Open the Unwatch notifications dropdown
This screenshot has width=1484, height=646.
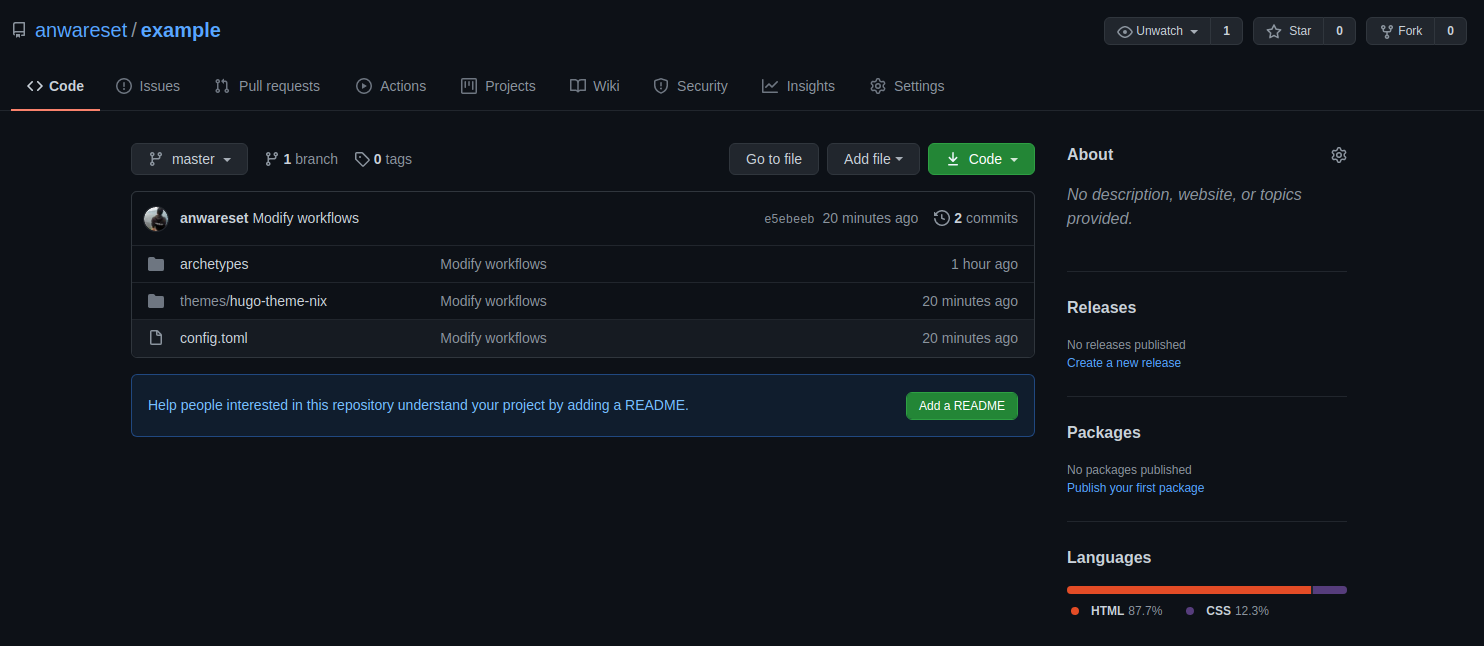[x=1157, y=31]
